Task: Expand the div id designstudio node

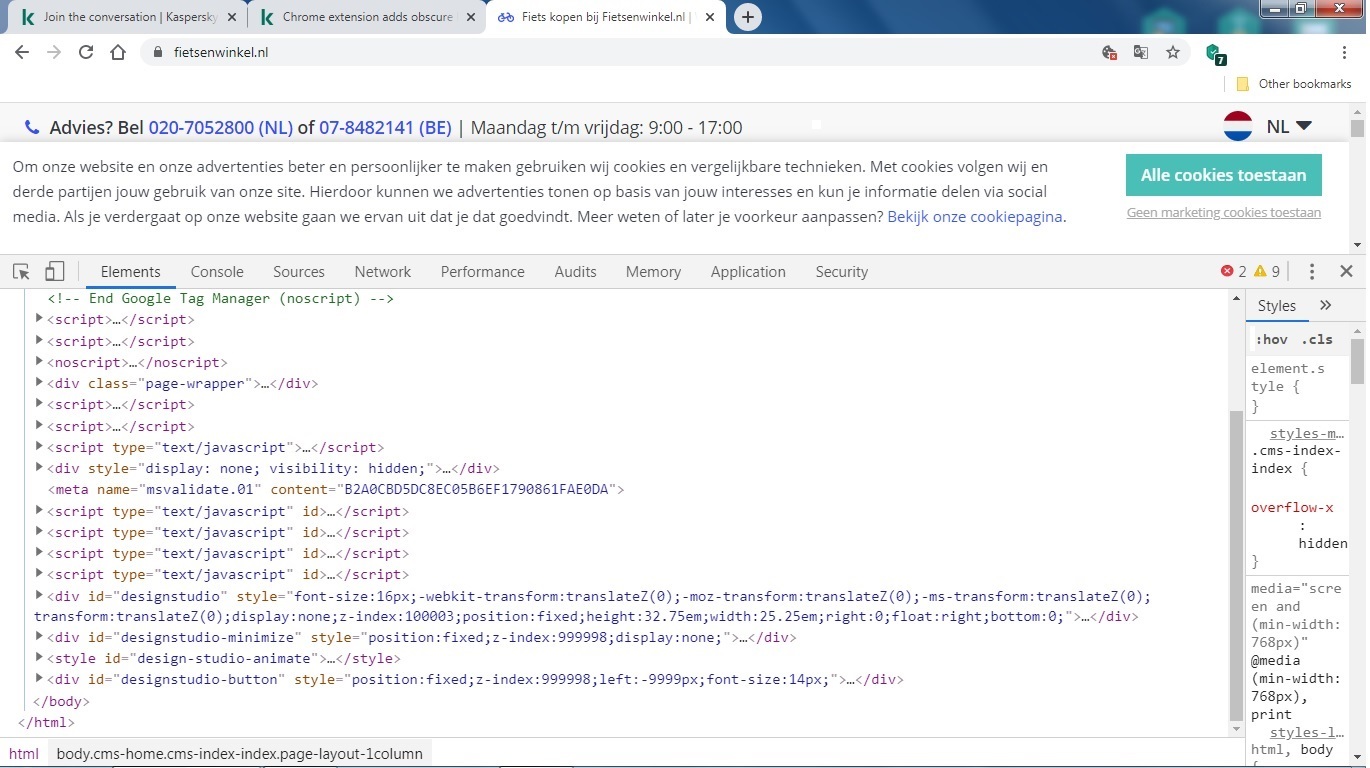Action: coord(39,596)
